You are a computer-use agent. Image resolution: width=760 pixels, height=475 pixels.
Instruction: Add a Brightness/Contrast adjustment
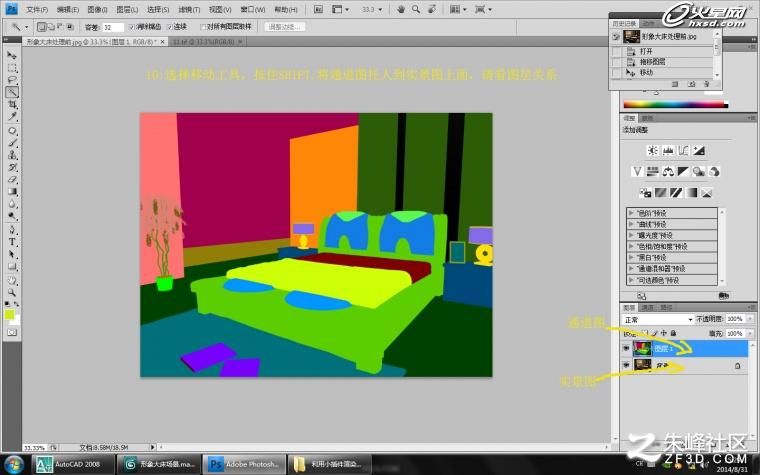click(652, 150)
